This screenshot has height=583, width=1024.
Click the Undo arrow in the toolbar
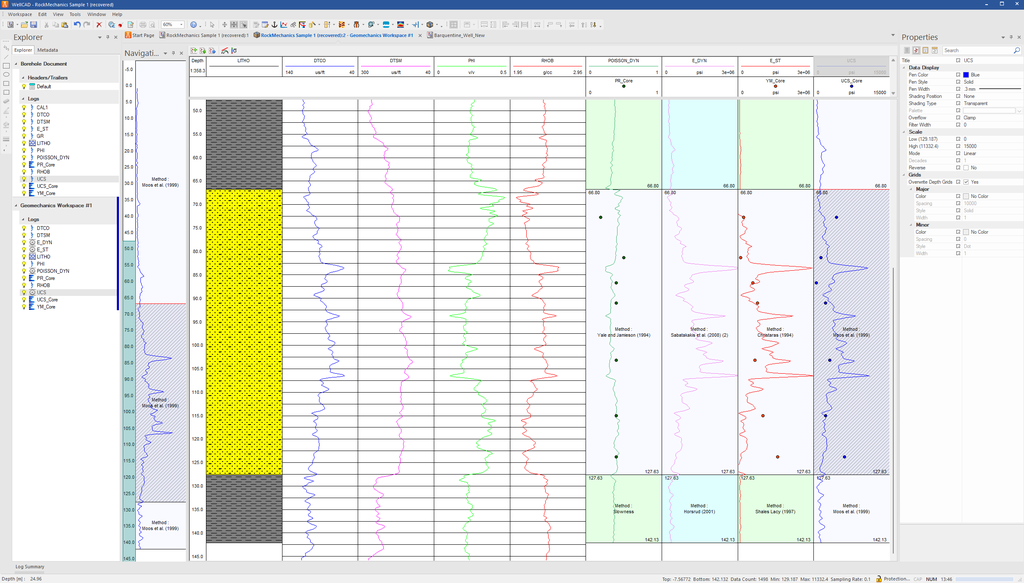[x=76, y=25]
